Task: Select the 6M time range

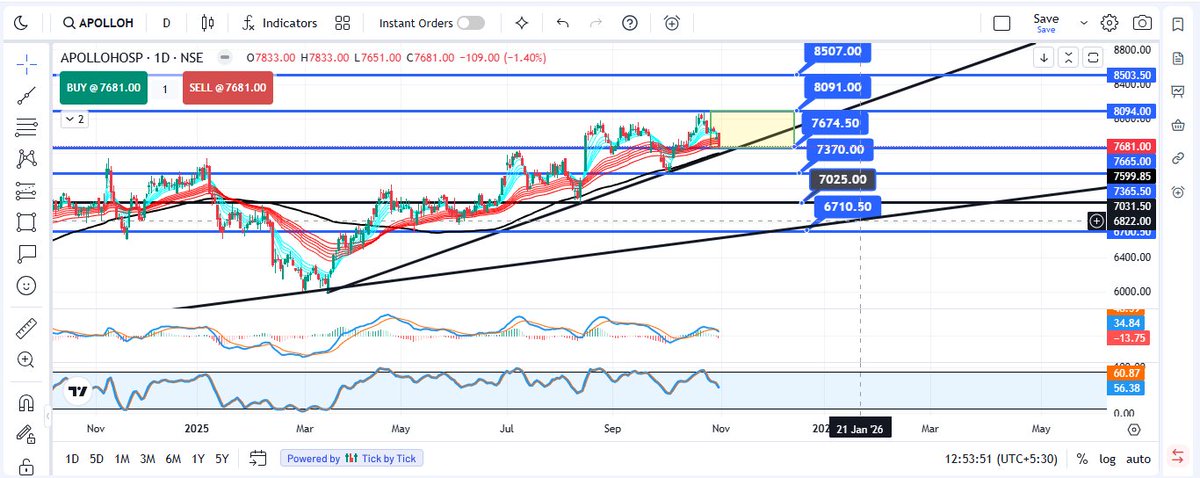Action: (173, 458)
